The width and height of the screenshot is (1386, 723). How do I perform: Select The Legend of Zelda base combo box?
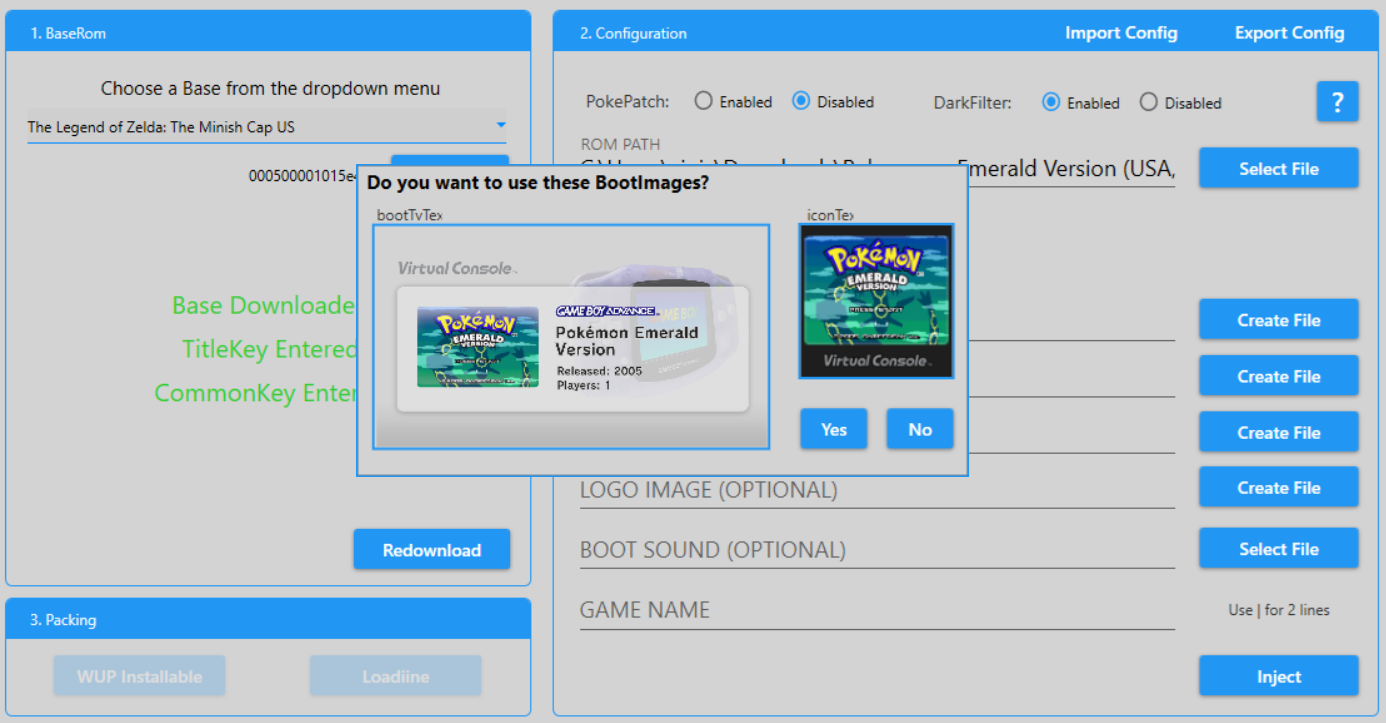(x=260, y=127)
